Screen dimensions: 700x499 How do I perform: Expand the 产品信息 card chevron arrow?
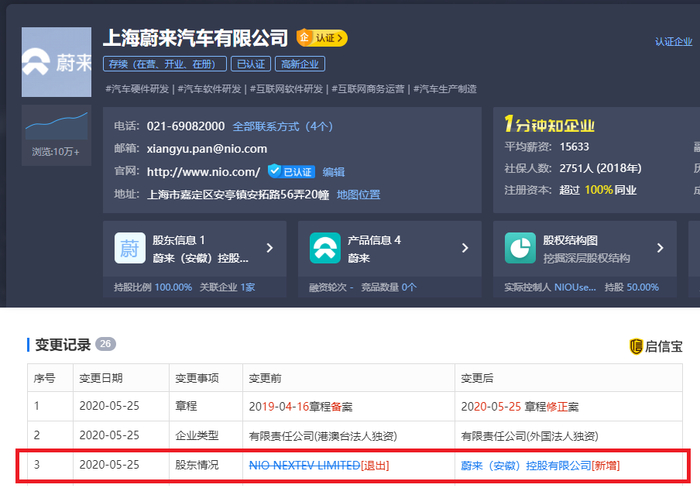coord(465,248)
